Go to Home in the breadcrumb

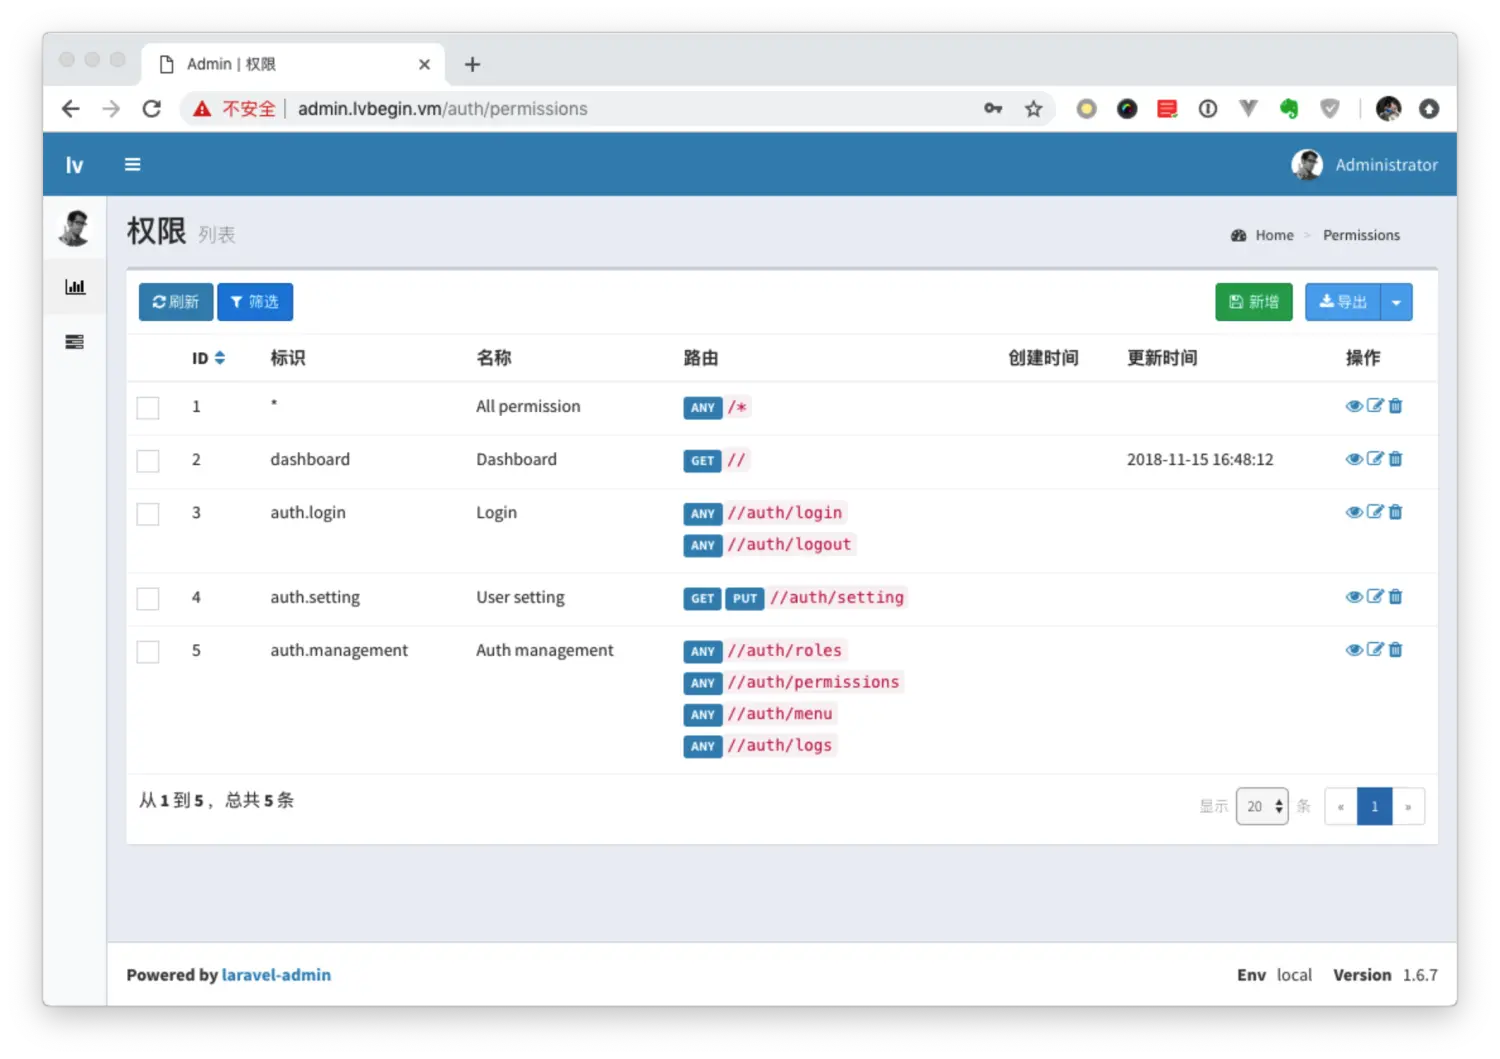tap(1274, 235)
